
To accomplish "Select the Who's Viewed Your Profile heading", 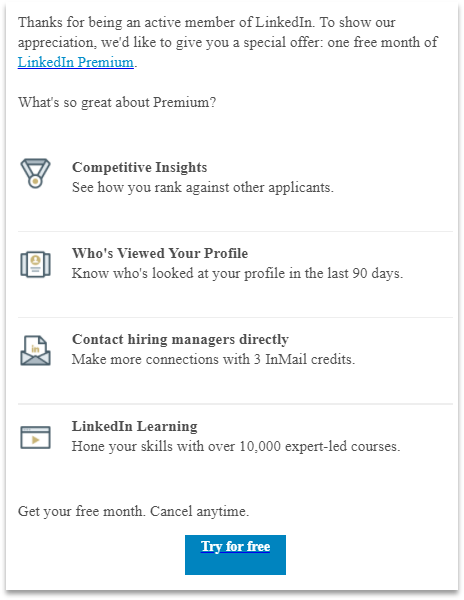I will tap(160, 253).
